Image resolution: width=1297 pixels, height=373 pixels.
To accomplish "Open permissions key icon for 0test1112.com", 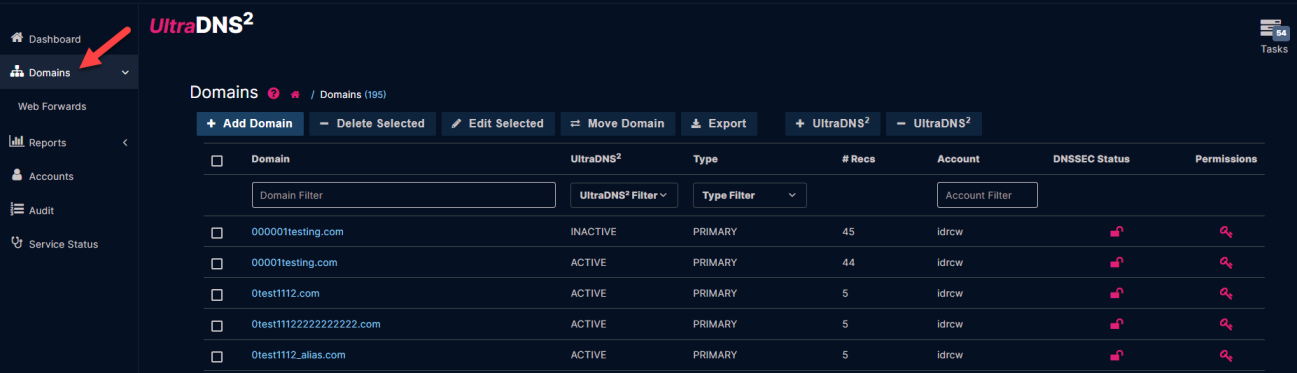I will coord(1226,294).
